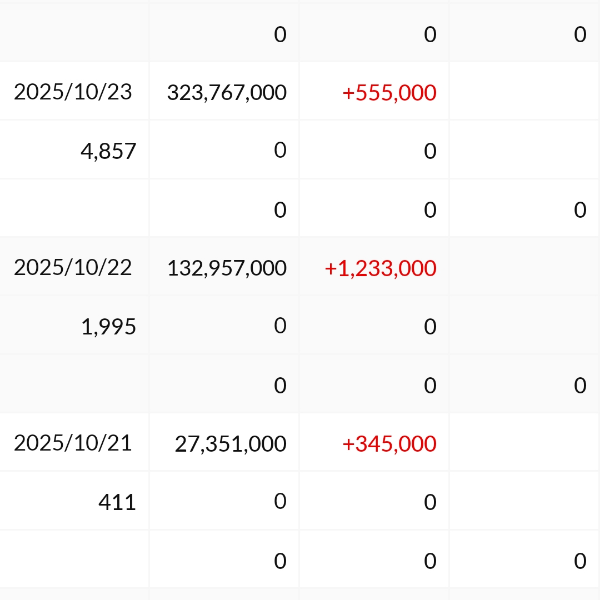Image resolution: width=600 pixels, height=600 pixels.
Task: Click the zero directly below 132,957,000
Action: pyautogui.click(x=280, y=326)
